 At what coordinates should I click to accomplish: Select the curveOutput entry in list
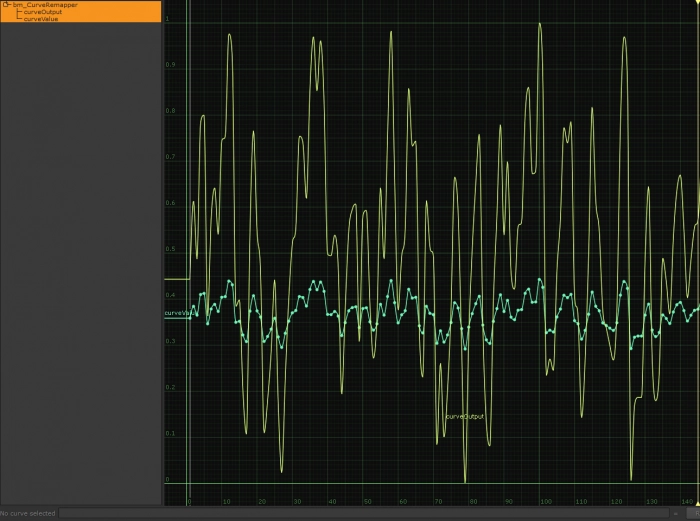pyautogui.click(x=43, y=12)
